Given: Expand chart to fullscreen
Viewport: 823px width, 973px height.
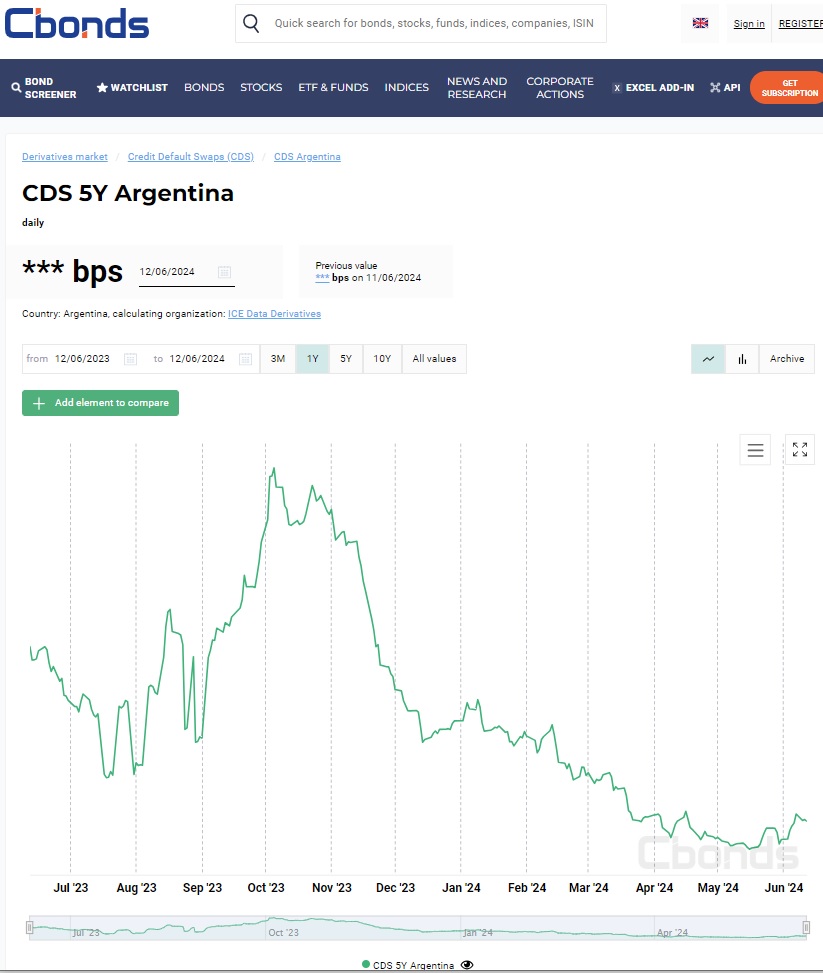Looking at the screenshot, I should pyautogui.click(x=800, y=449).
